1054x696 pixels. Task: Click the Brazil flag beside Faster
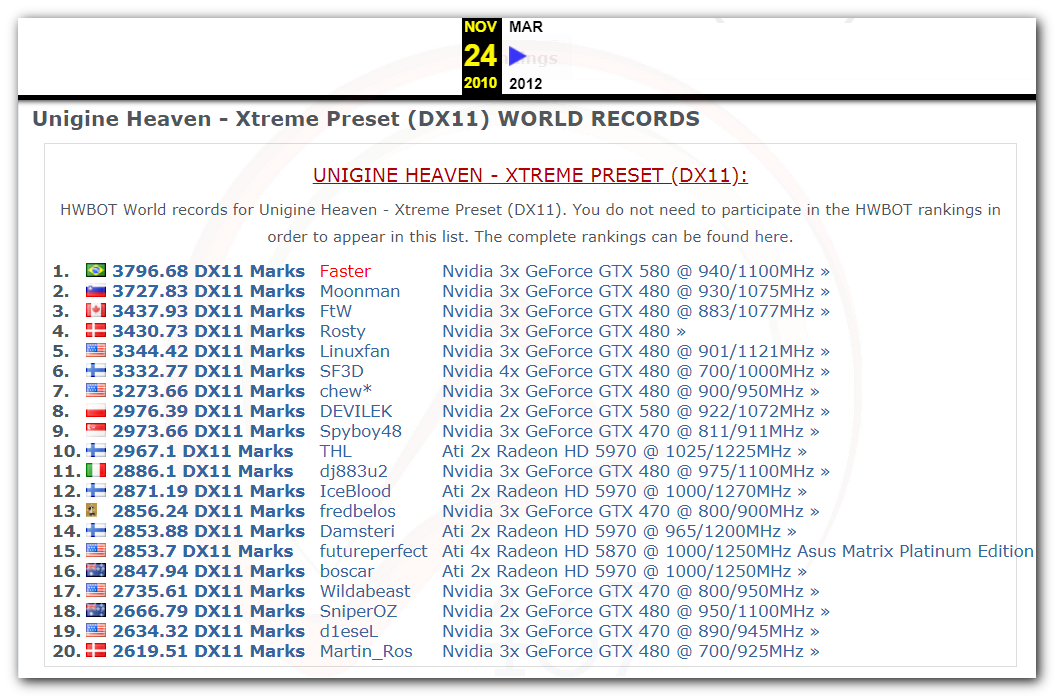click(95, 270)
